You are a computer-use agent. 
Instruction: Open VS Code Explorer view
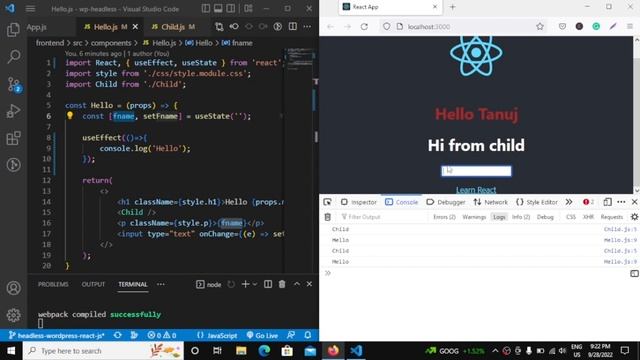(13, 29)
